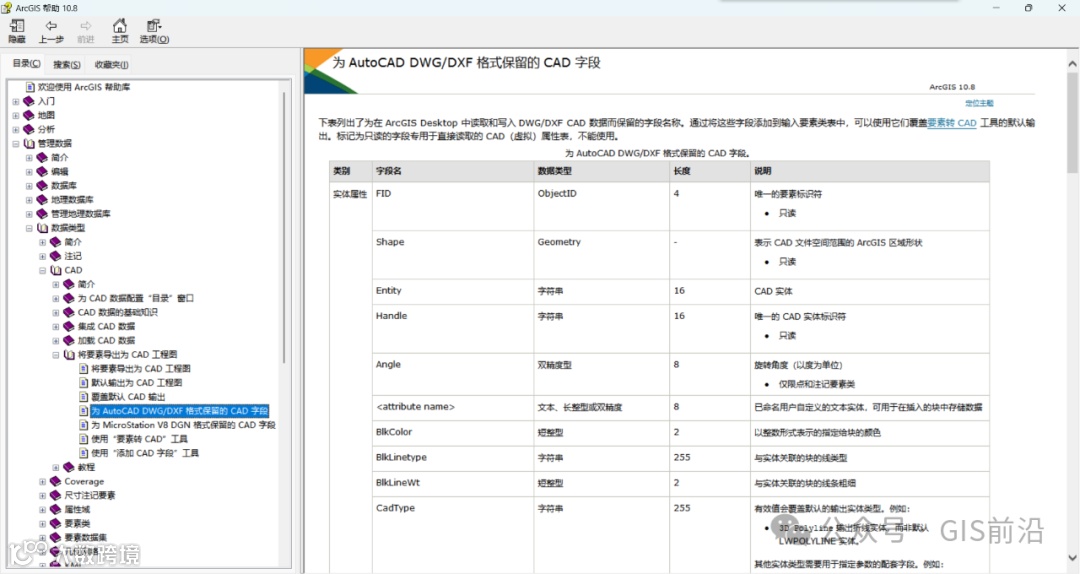The height and width of the screenshot is (574, 1080).
Task: Click the open book icon beside 管理数据
Action: pos(29,143)
